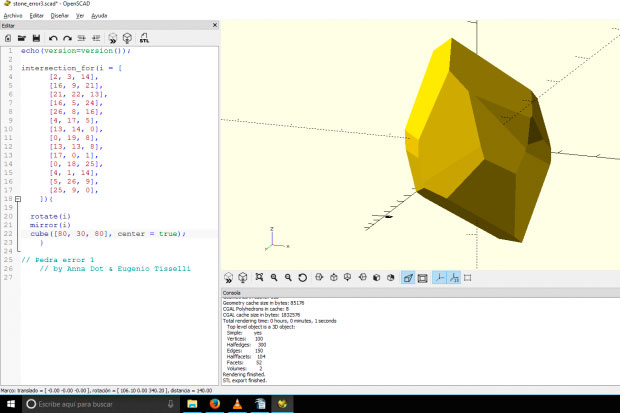Click Render icon in the viewport toolbar

pyautogui.click(x=243, y=277)
